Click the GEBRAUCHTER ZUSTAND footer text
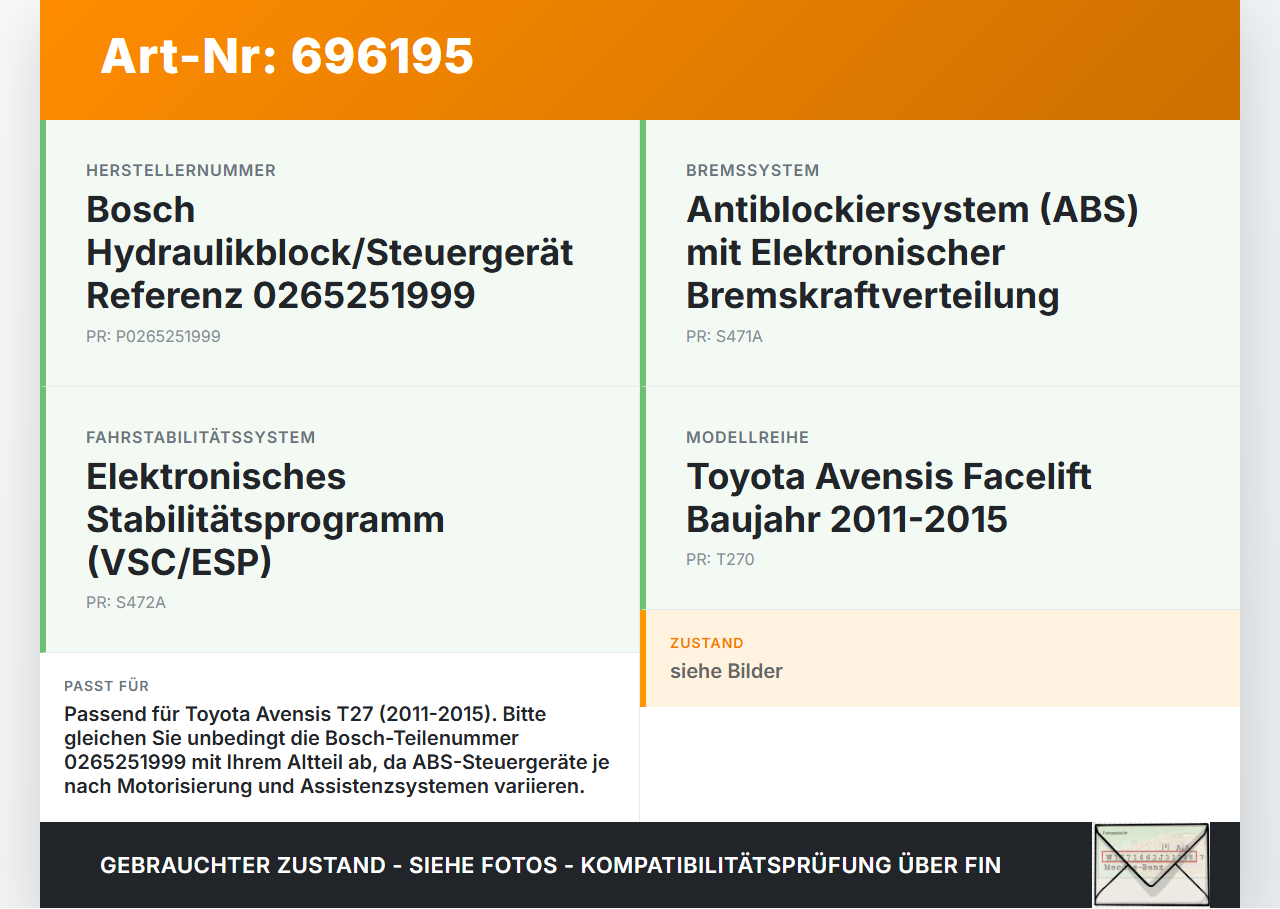Viewport: 1280px width, 909px height. pyautogui.click(x=550, y=866)
